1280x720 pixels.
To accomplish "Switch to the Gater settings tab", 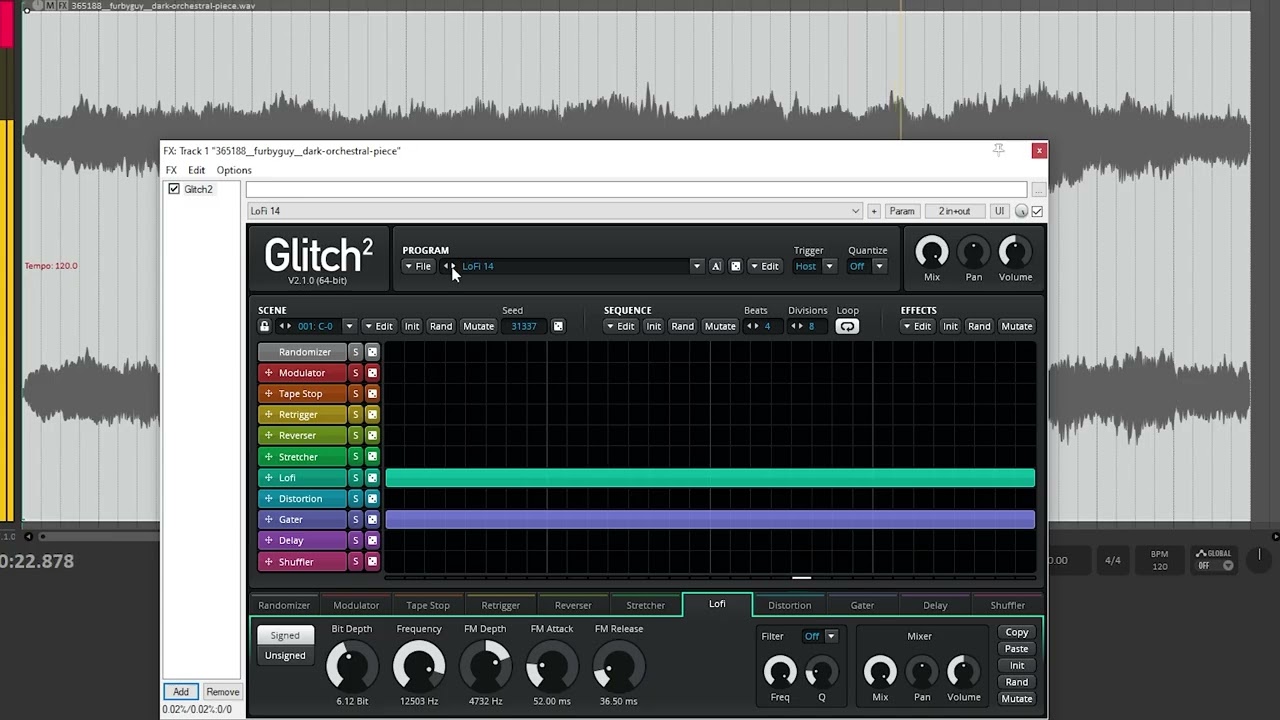I will pyautogui.click(x=862, y=605).
